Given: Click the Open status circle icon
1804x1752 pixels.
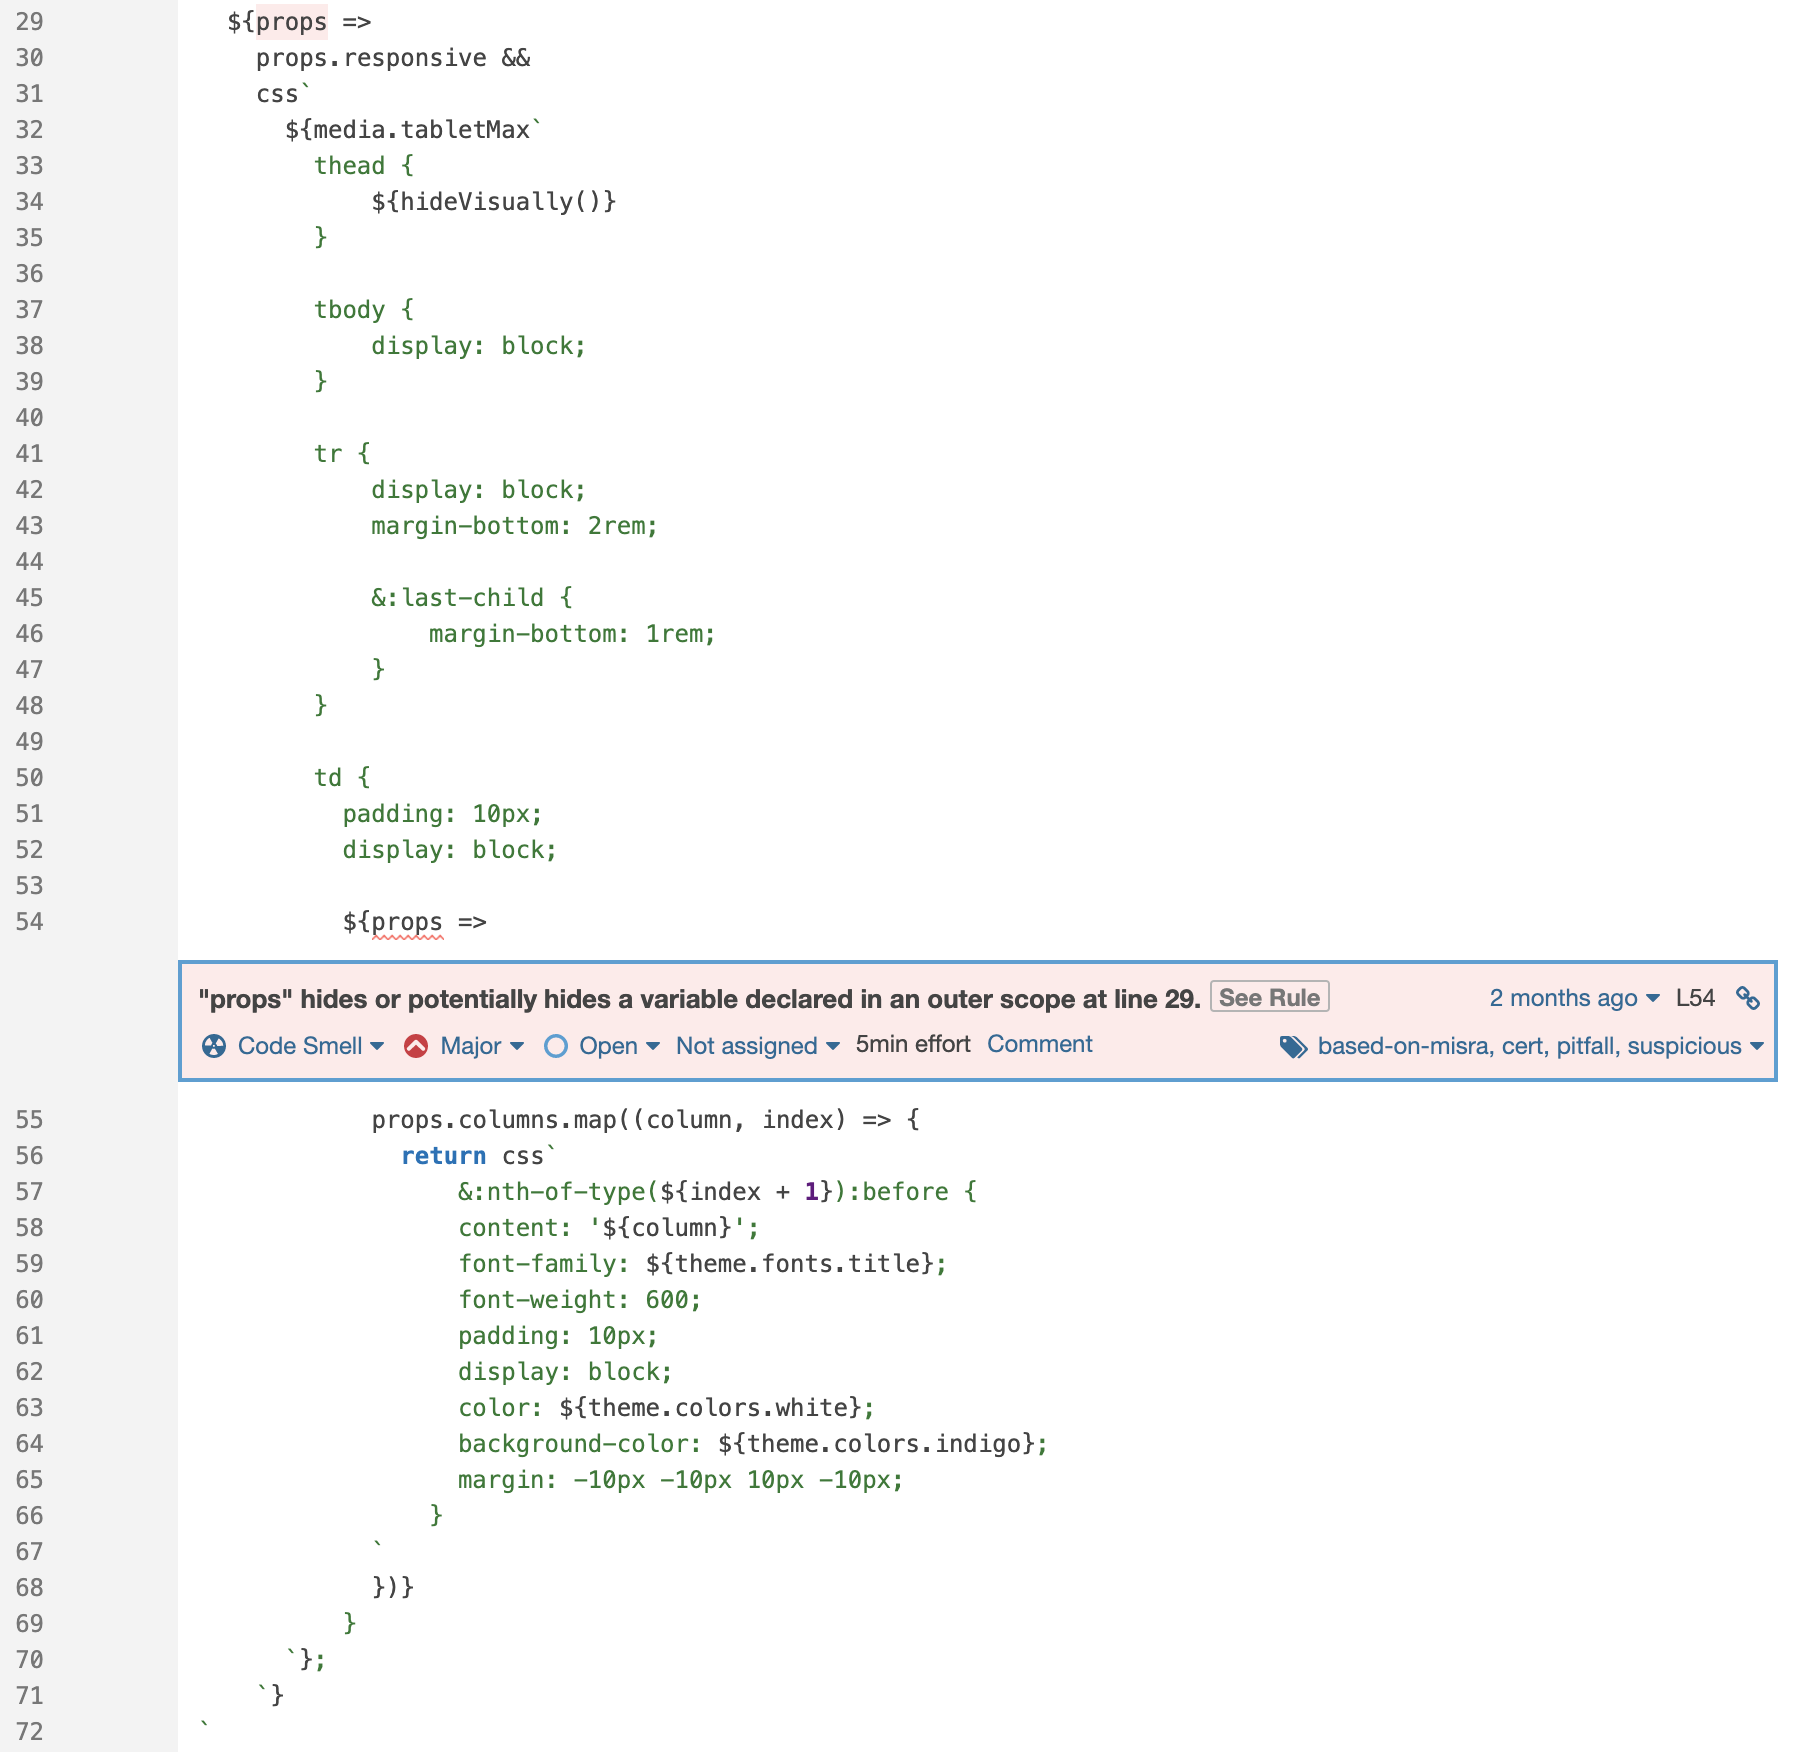Looking at the screenshot, I should click(x=556, y=1046).
